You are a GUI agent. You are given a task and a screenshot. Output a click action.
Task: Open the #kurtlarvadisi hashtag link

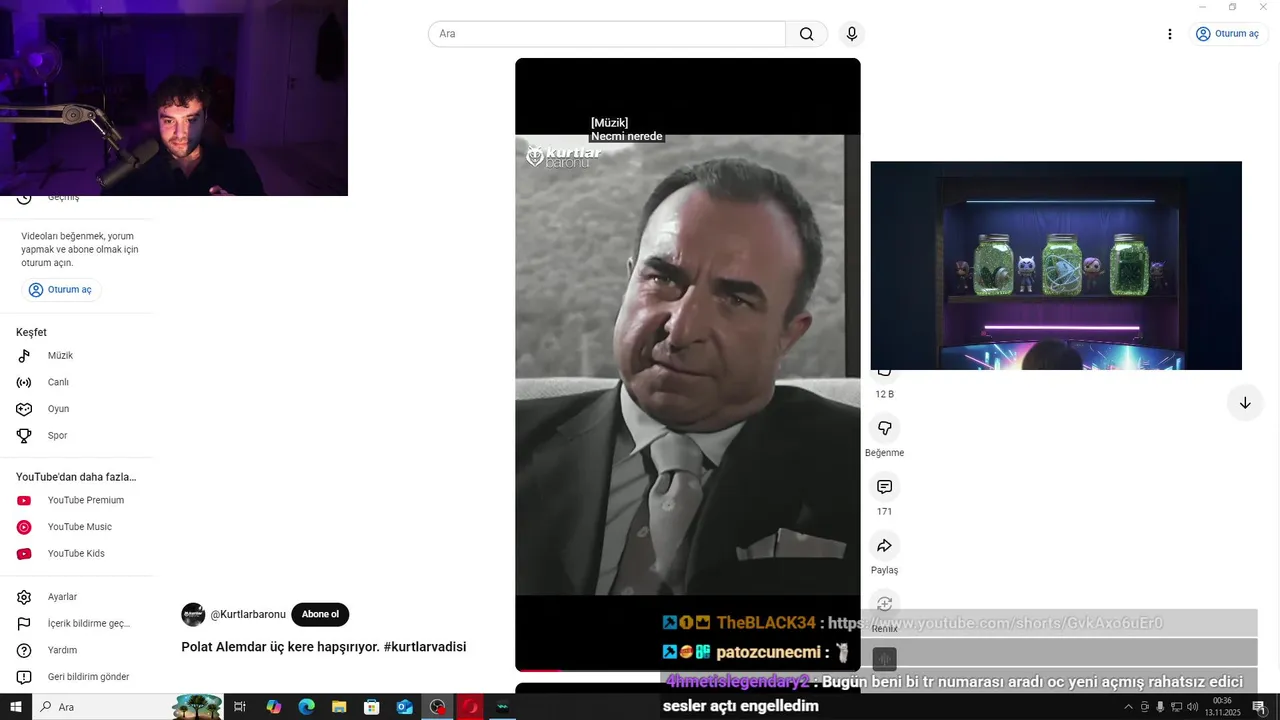(x=425, y=647)
